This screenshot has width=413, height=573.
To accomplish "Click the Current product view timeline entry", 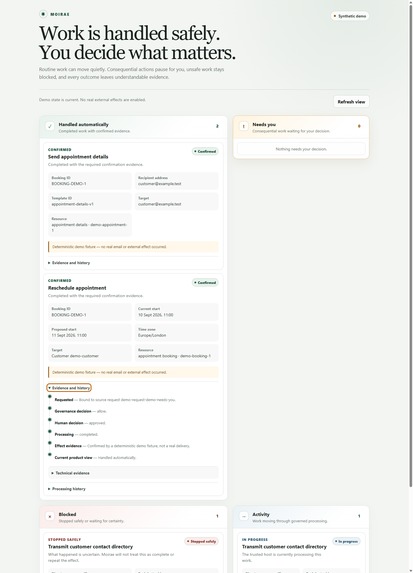I will coord(95,458).
